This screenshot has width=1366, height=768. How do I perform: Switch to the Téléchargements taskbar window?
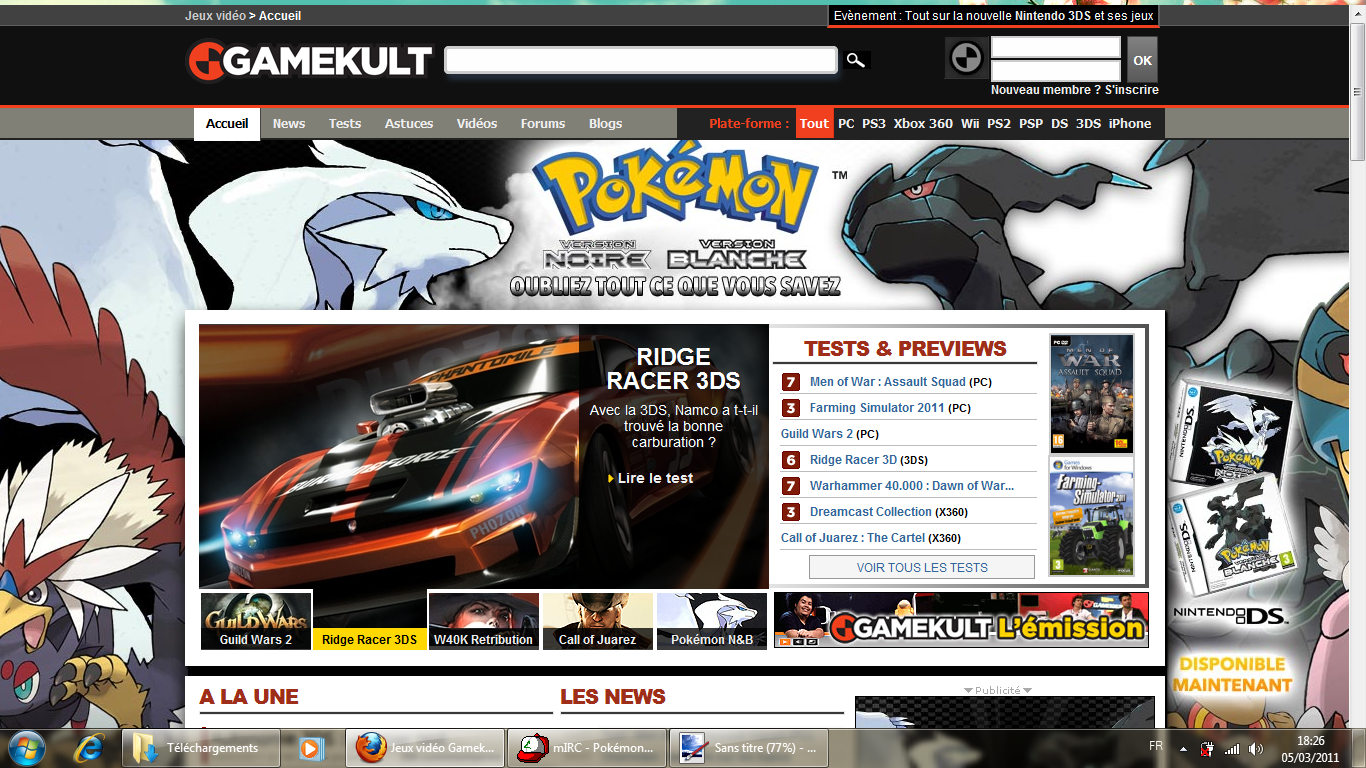point(202,748)
